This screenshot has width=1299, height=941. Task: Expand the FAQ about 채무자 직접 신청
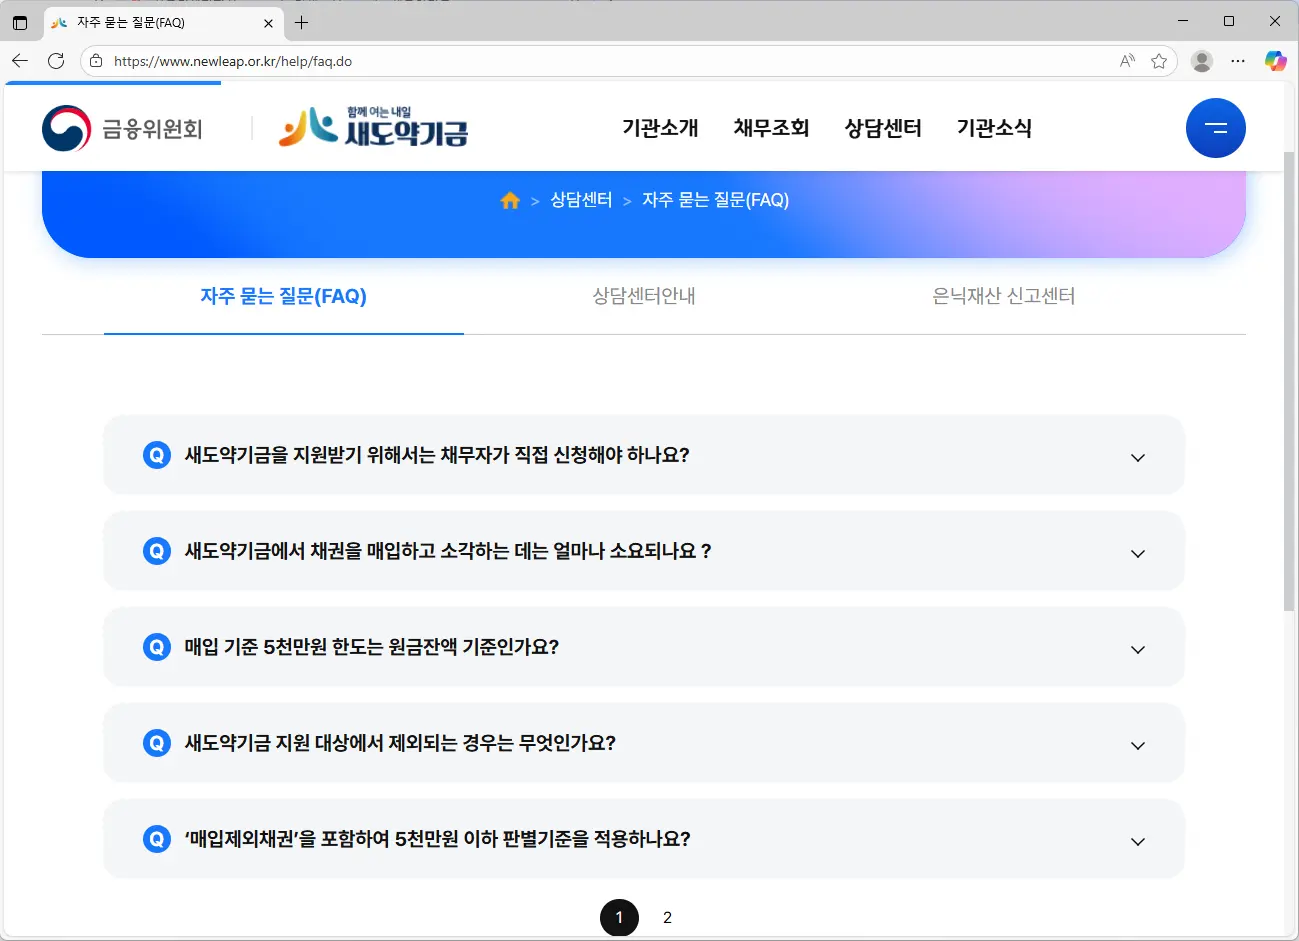643,457
